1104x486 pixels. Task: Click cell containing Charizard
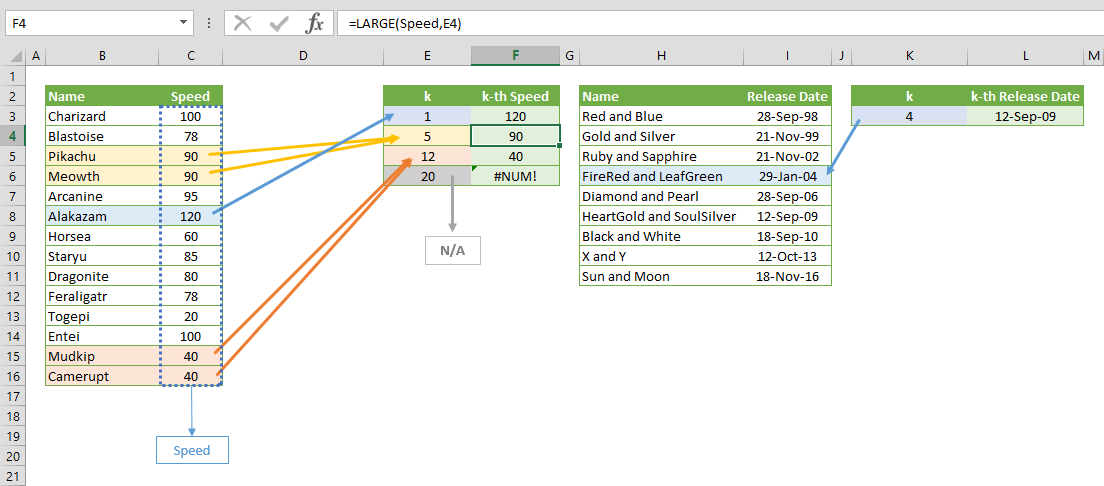(x=103, y=116)
